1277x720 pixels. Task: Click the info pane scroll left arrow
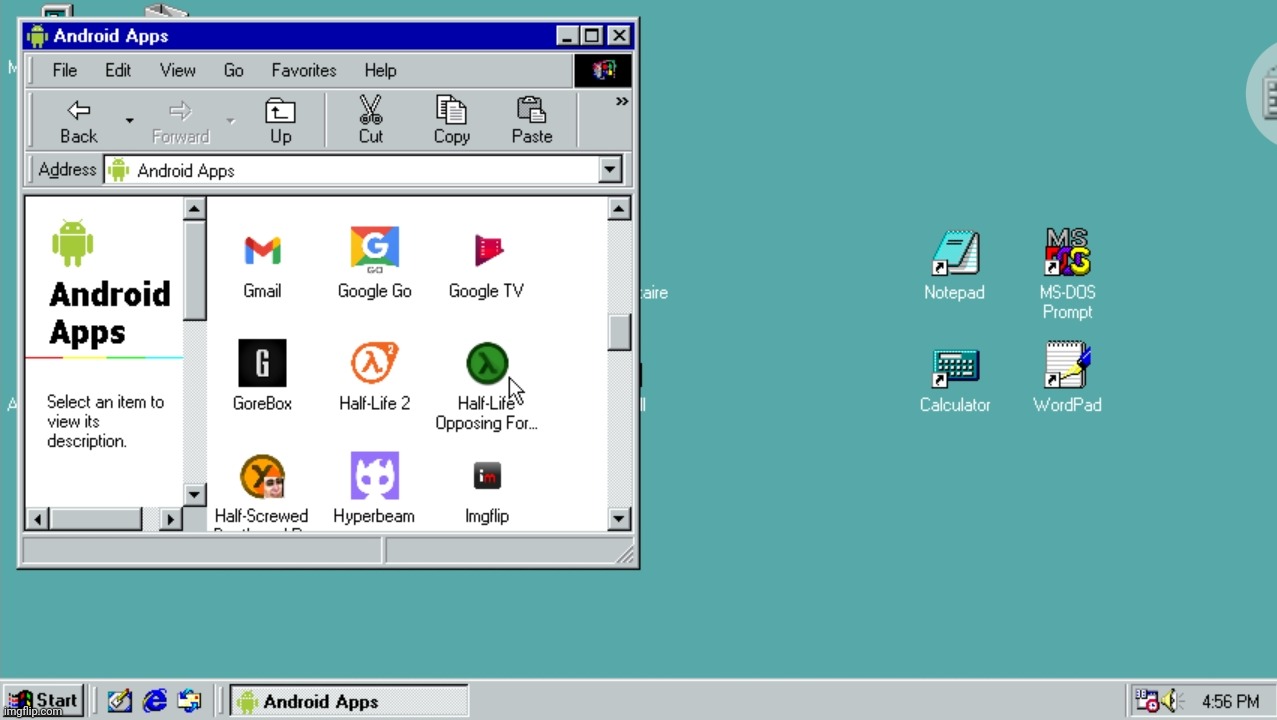click(x=37, y=518)
